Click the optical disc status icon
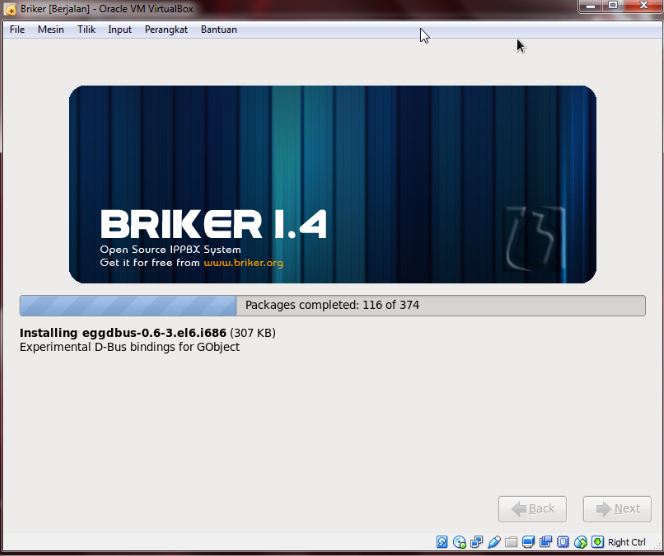The width and height of the screenshot is (664, 556). [x=459, y=542]
